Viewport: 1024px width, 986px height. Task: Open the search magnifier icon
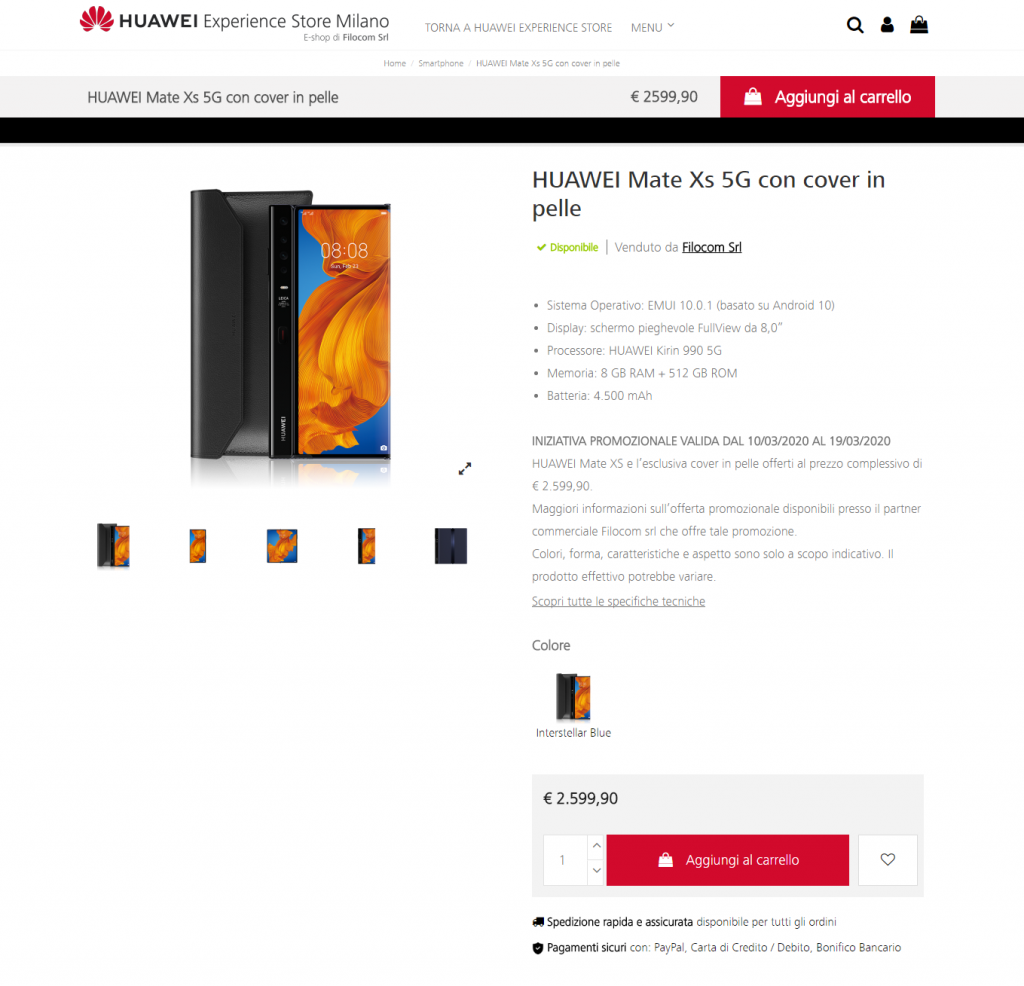click(x=855, y=25)
